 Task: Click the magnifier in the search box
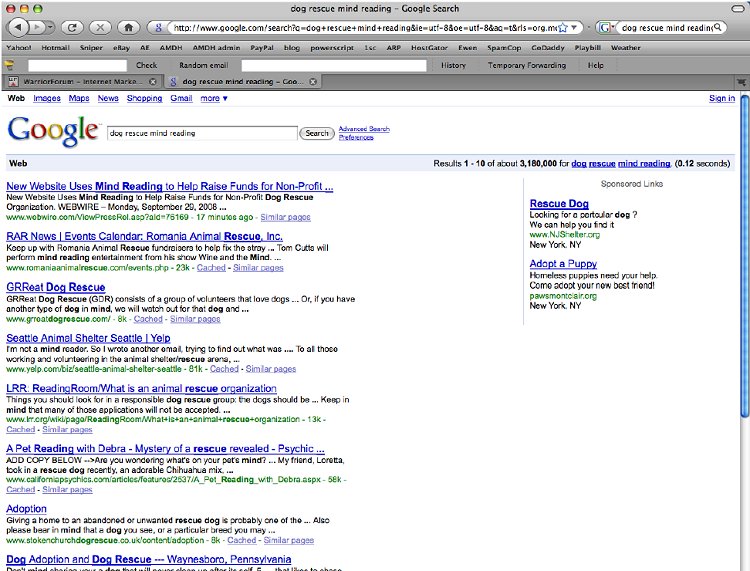click(717, 28)
